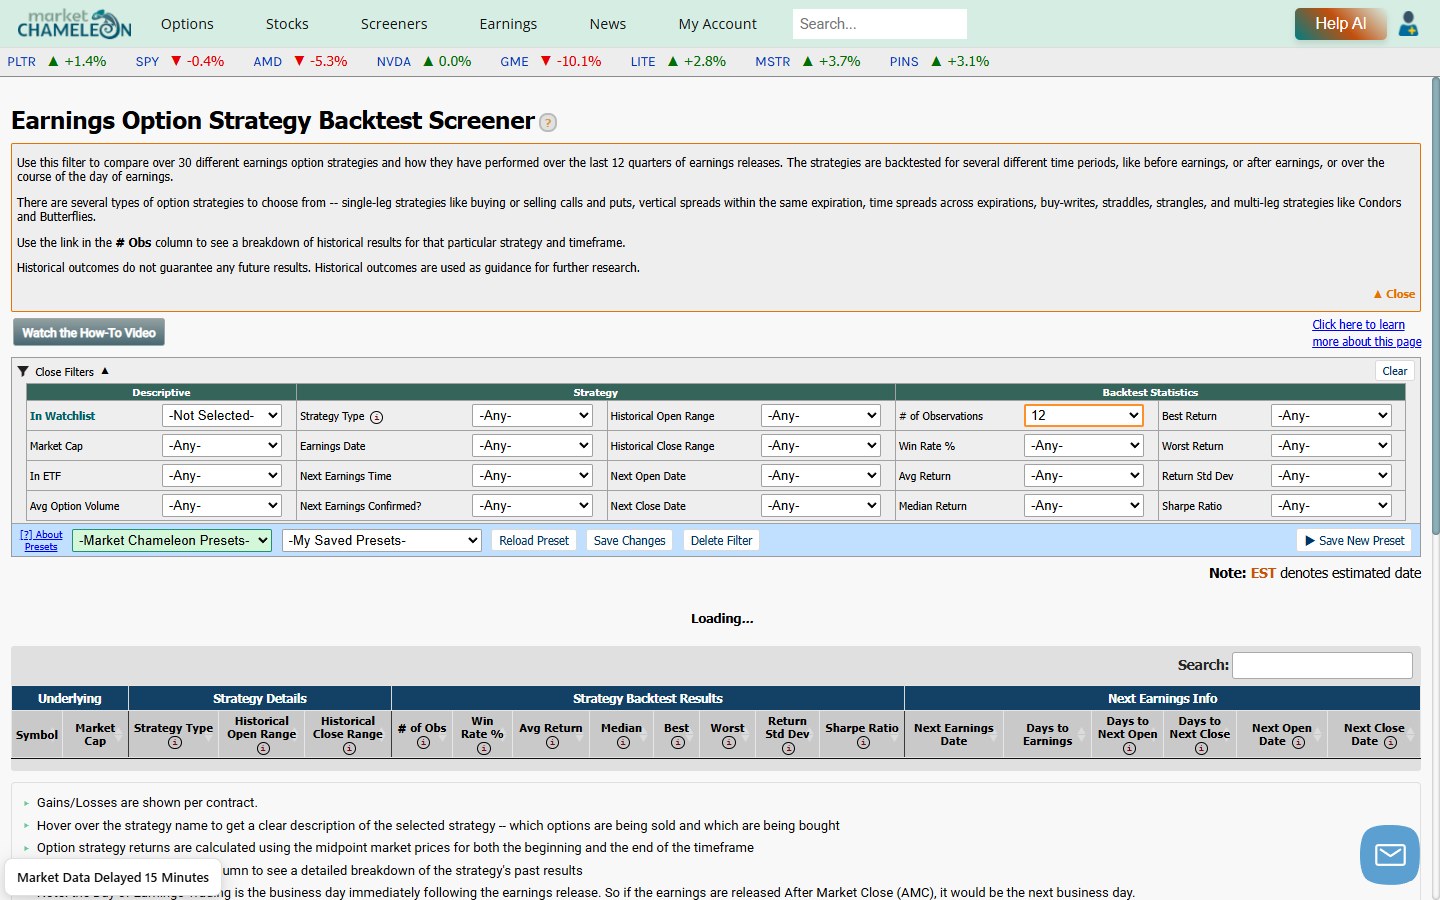This screenshot has height=900, width=1440.
Task: Click info icon under Sharpe Ratio column
Action: pyautogui.click(x=863, y=743)
